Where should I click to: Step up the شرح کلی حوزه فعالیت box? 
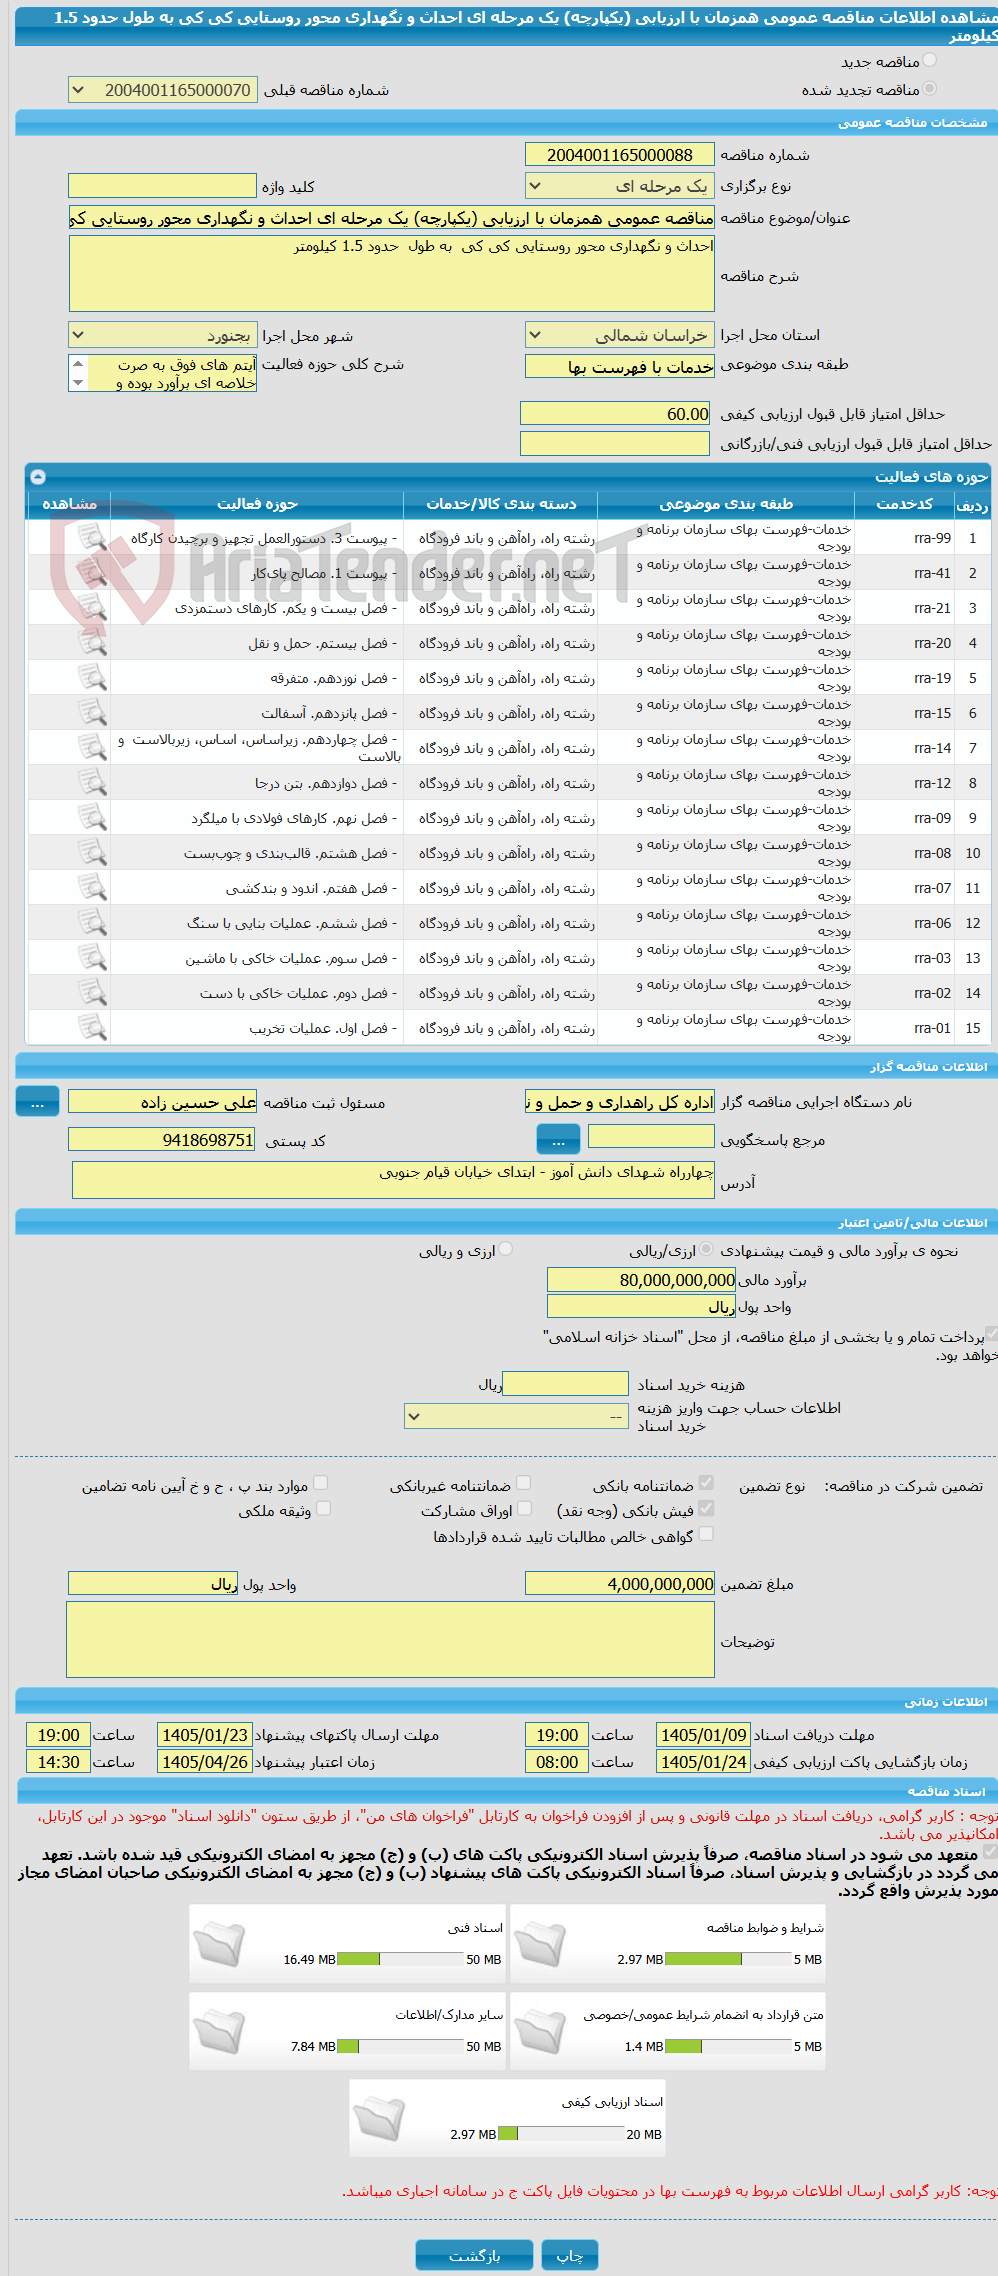click(78, 364)
